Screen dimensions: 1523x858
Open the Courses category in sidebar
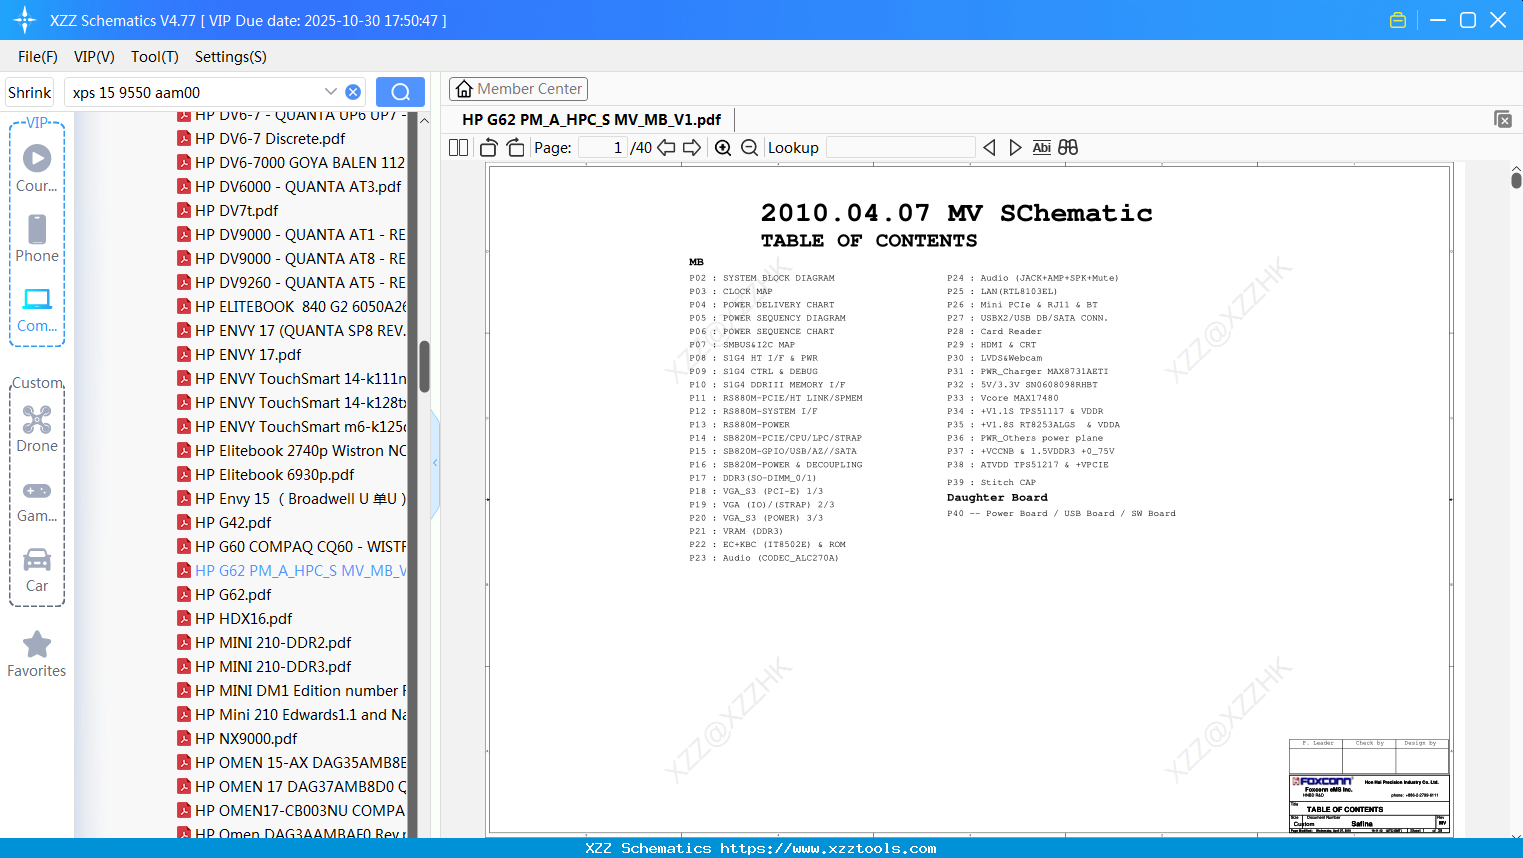point(37,169)
